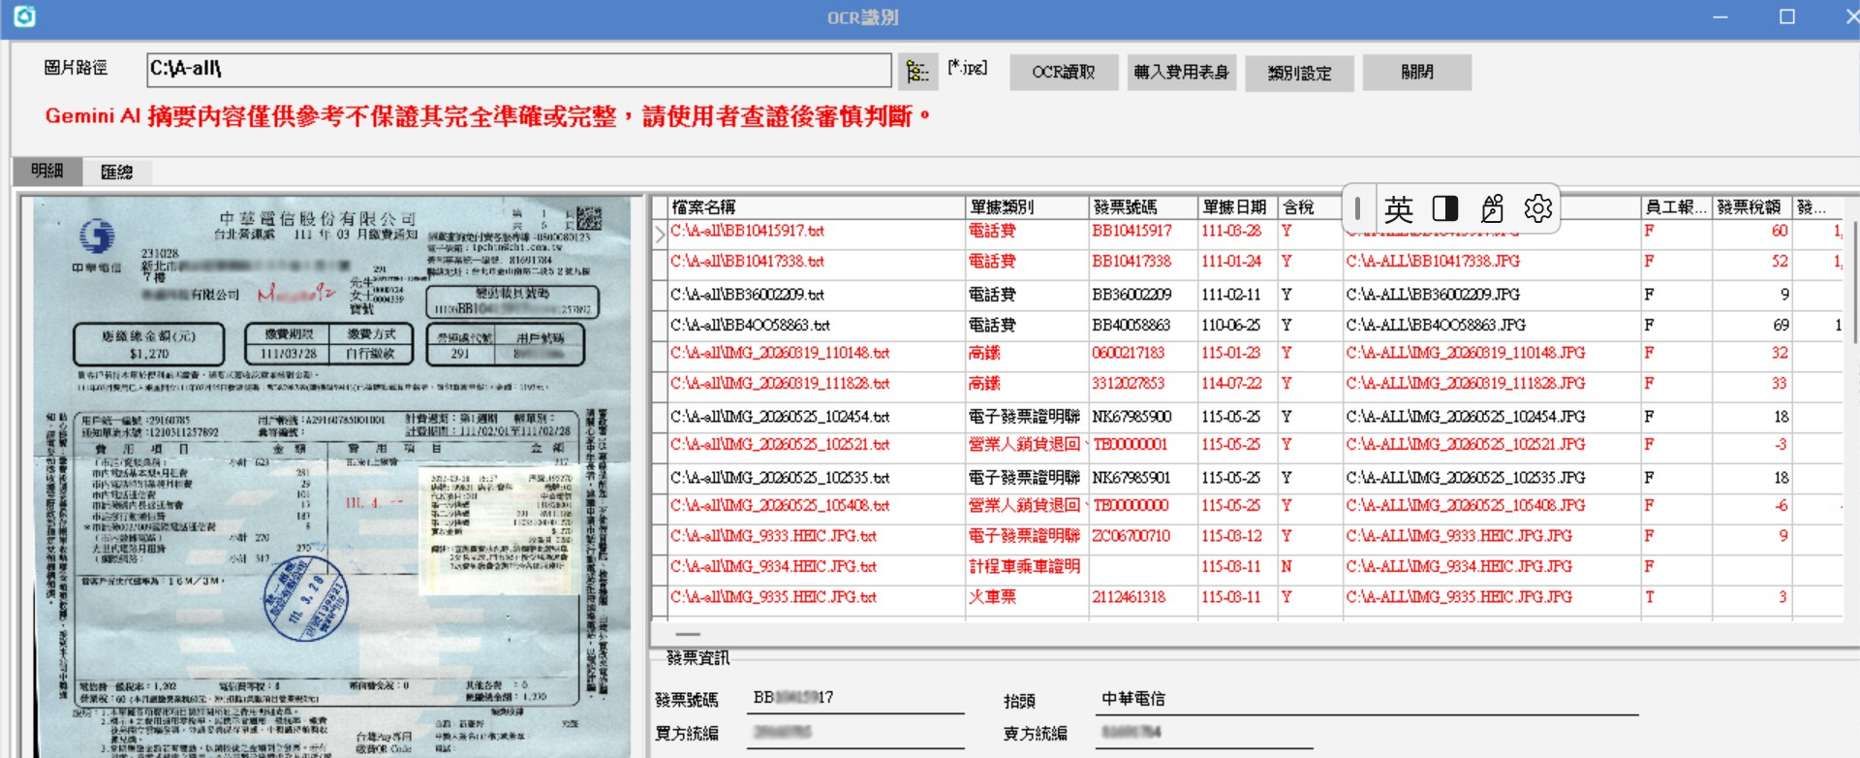Click the 買方統編 input field
Screen dimensions: 1860x758
pos(856,734)
